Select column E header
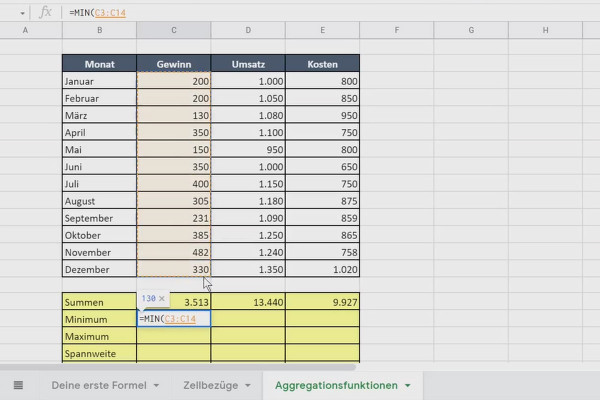600x400 pixels. coord(323,30)
